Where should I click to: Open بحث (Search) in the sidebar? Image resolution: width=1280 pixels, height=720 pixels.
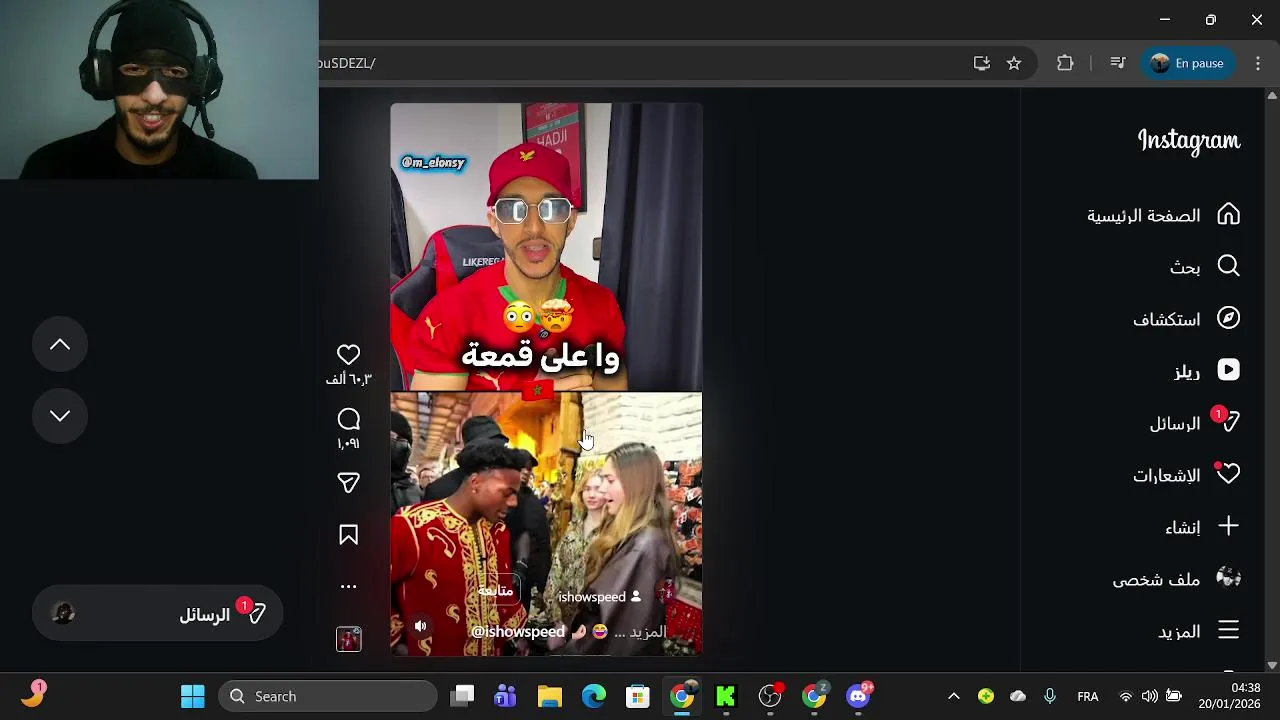1205,266
